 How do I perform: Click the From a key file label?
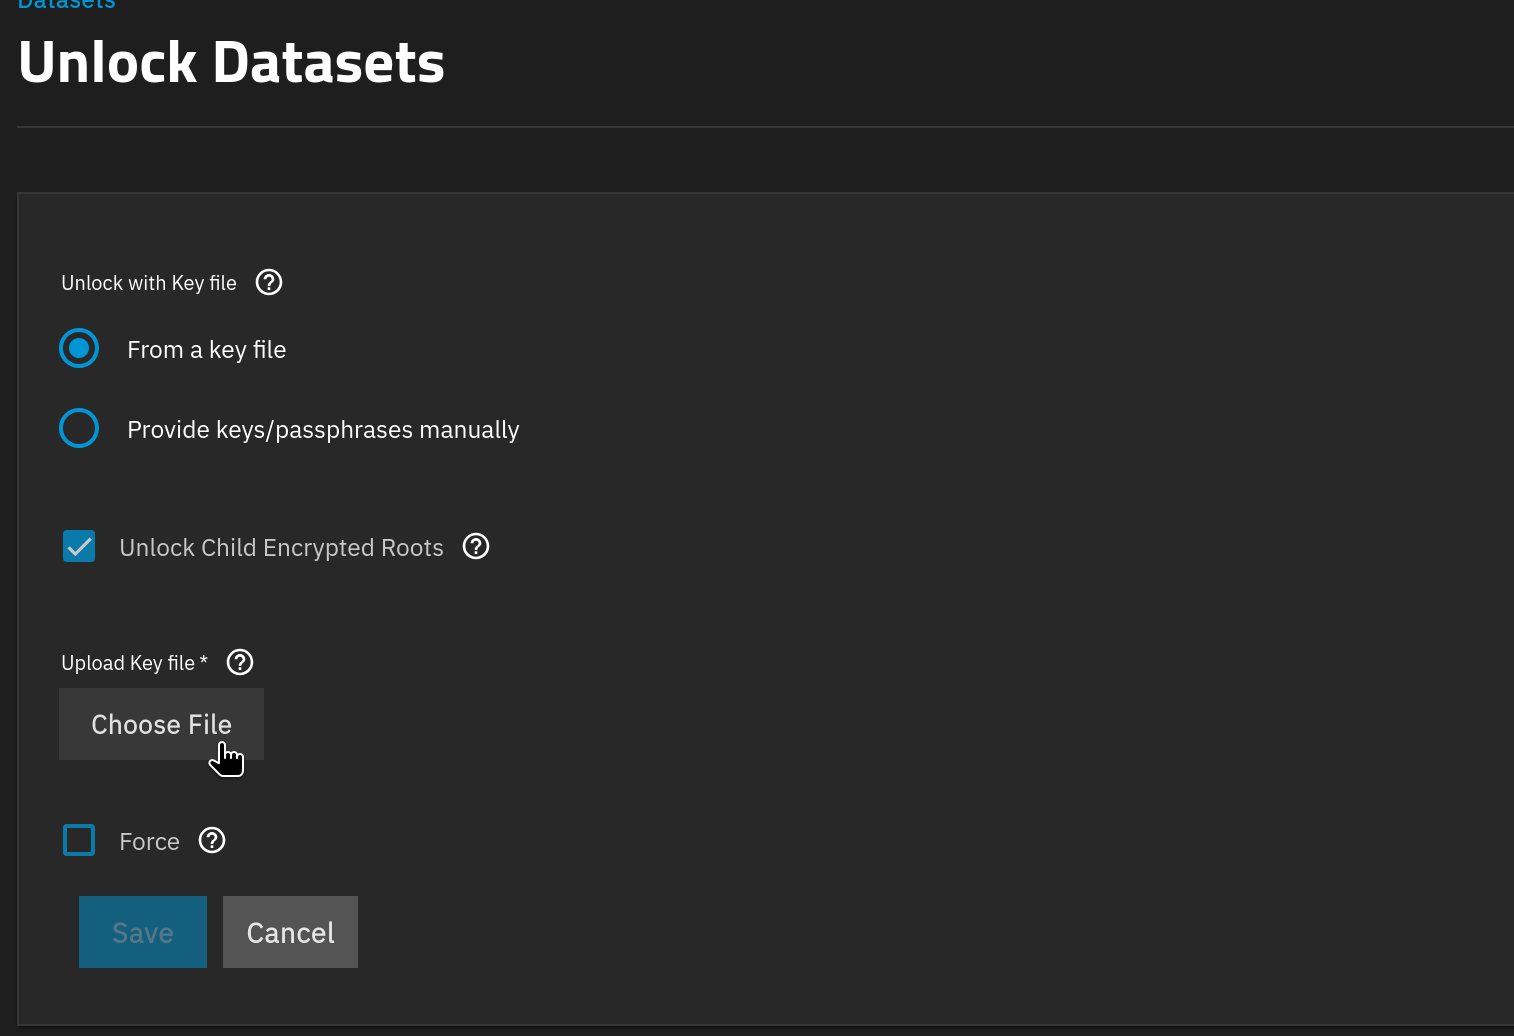[x=207, y=350]
